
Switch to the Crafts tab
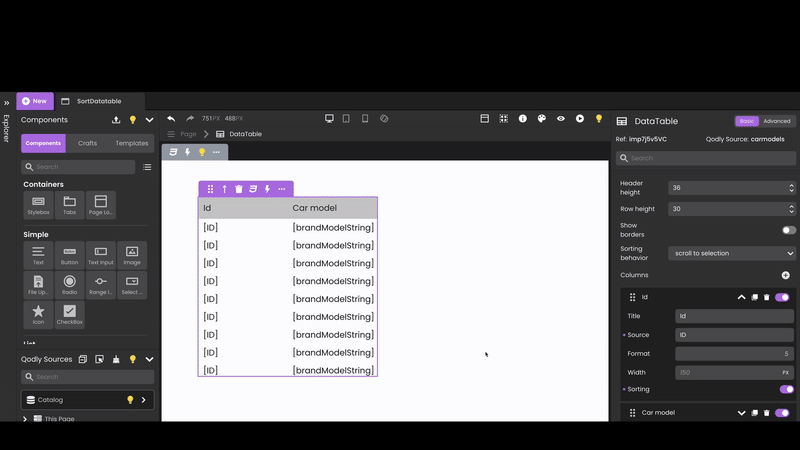tap(87, 143)
